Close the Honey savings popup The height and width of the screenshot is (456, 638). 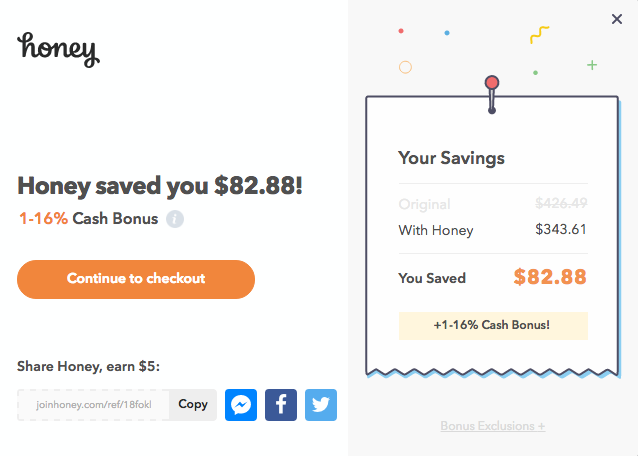coord(616,18)
